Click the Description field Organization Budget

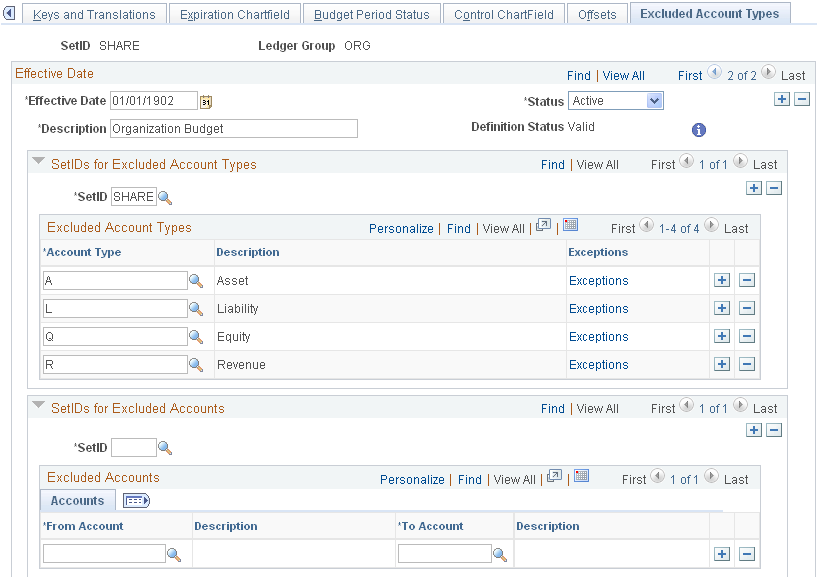click(x=234, y=129)
